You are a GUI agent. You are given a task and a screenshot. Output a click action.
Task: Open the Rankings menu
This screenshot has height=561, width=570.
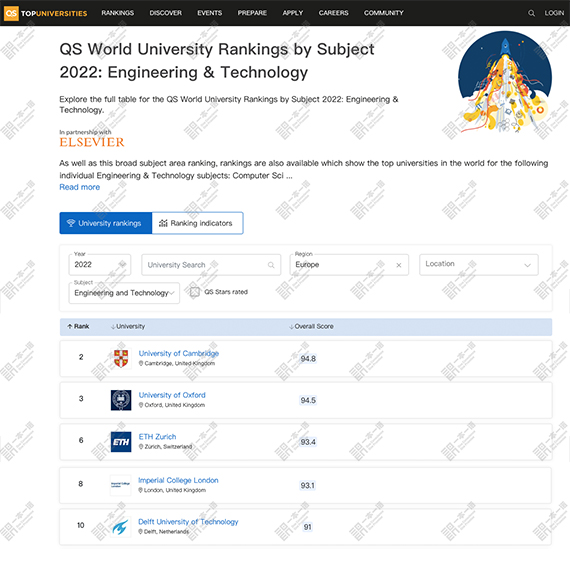coord(117,13)
